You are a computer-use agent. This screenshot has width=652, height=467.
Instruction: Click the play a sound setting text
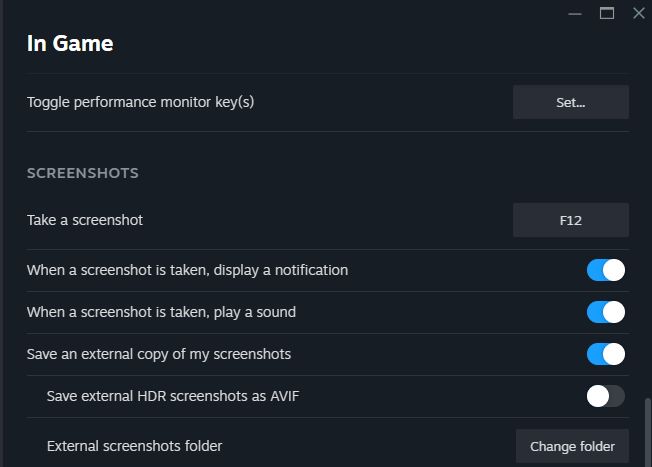(161, 312)
